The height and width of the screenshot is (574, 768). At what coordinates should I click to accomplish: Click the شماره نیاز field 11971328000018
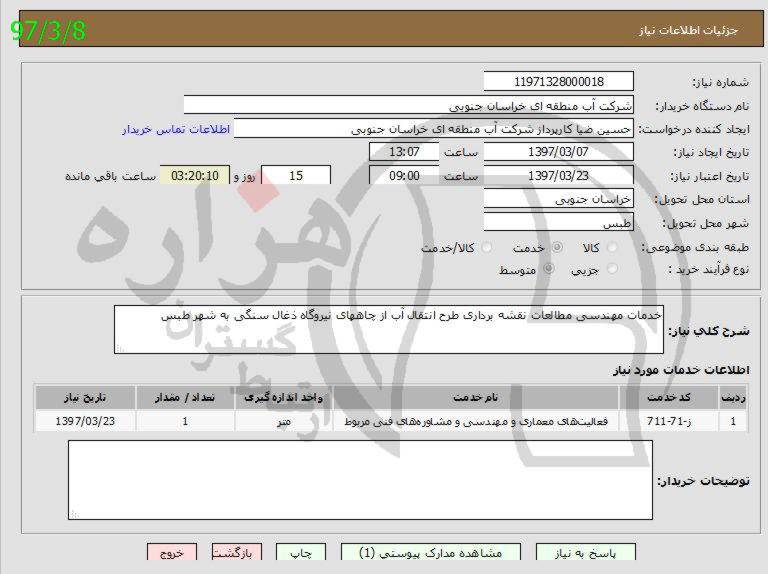(x=558, y=81)
